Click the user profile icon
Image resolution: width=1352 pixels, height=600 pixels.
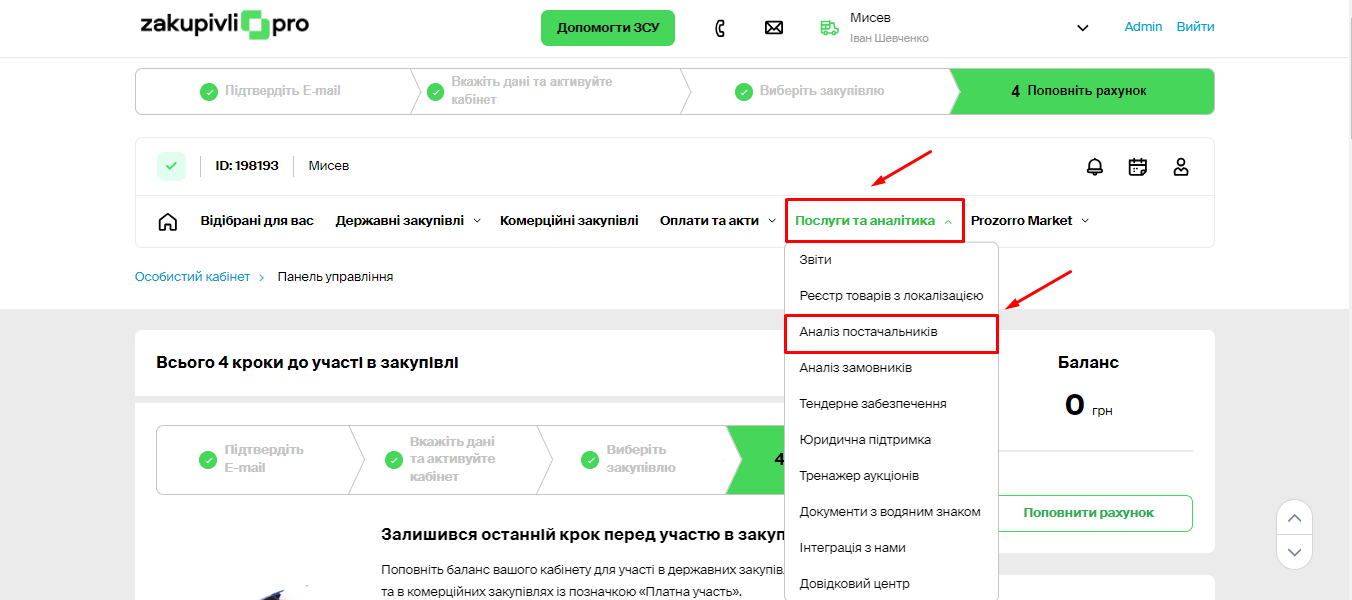[x=1180, y=167]
